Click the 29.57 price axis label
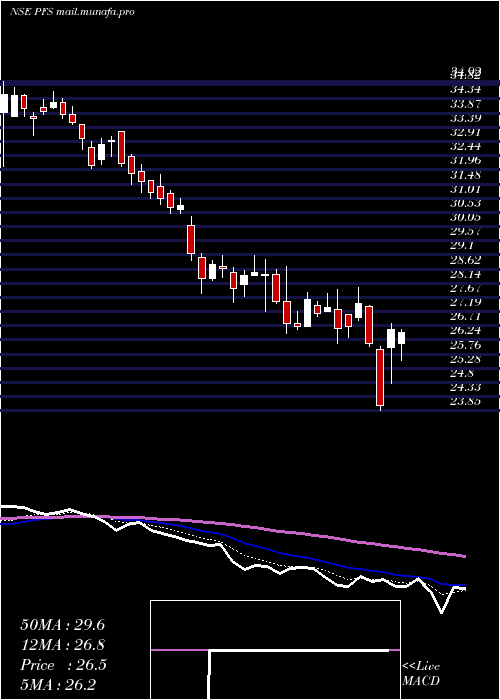Screen dimensions: 500x700 click(465, 231)
